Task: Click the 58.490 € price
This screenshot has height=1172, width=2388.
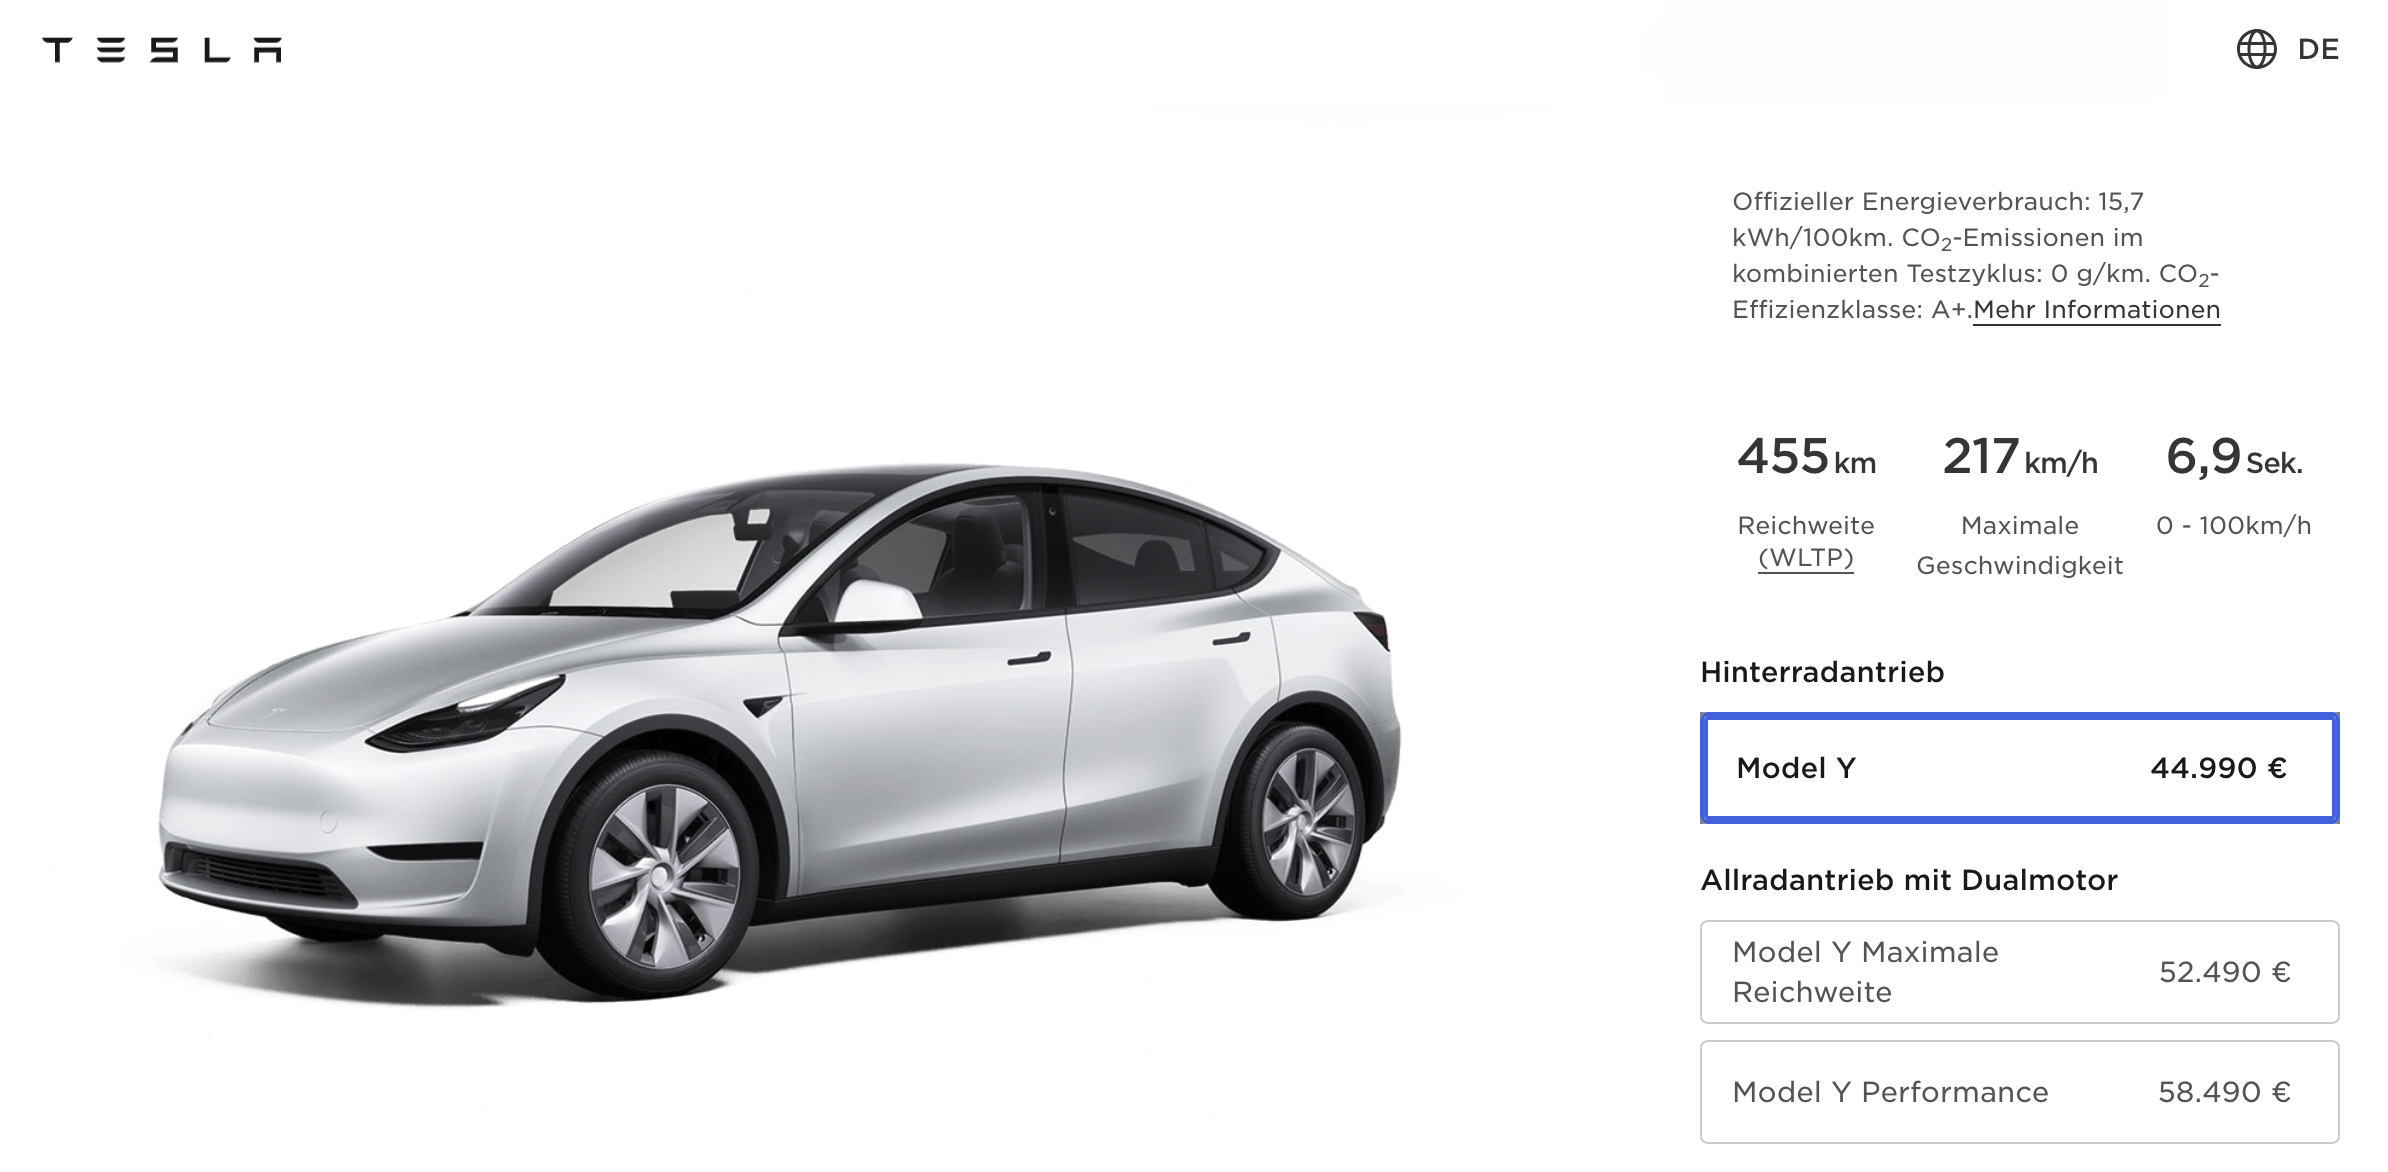Action: [x=2224, y=1092]
